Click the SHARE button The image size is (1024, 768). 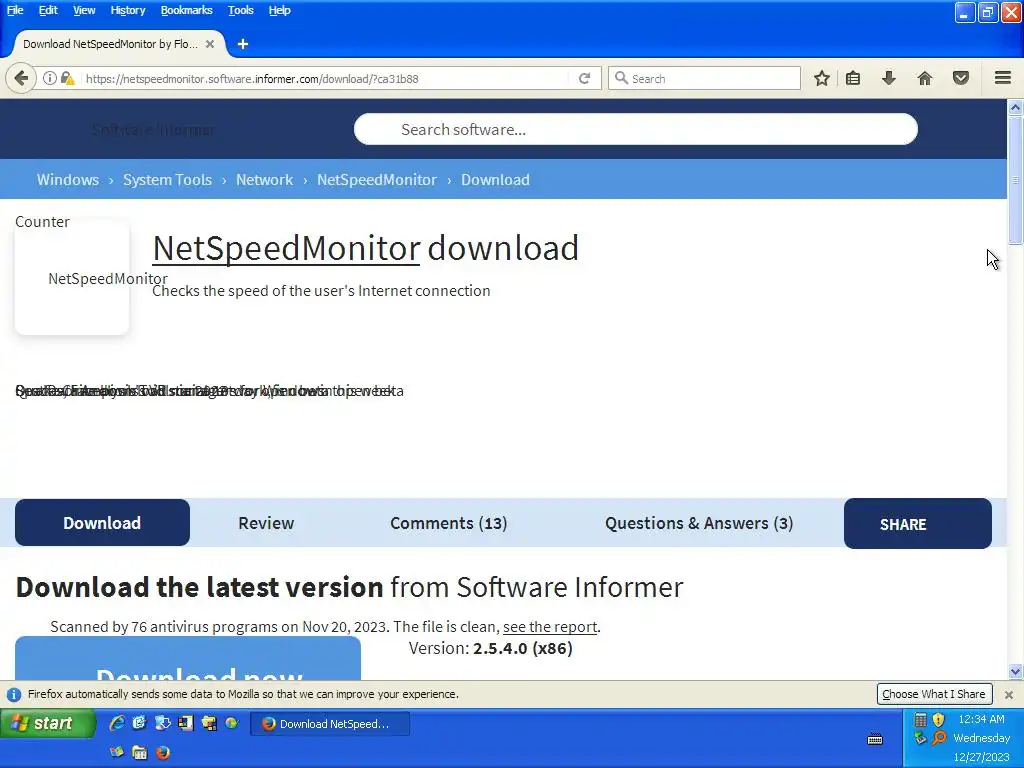click(918, 524)
